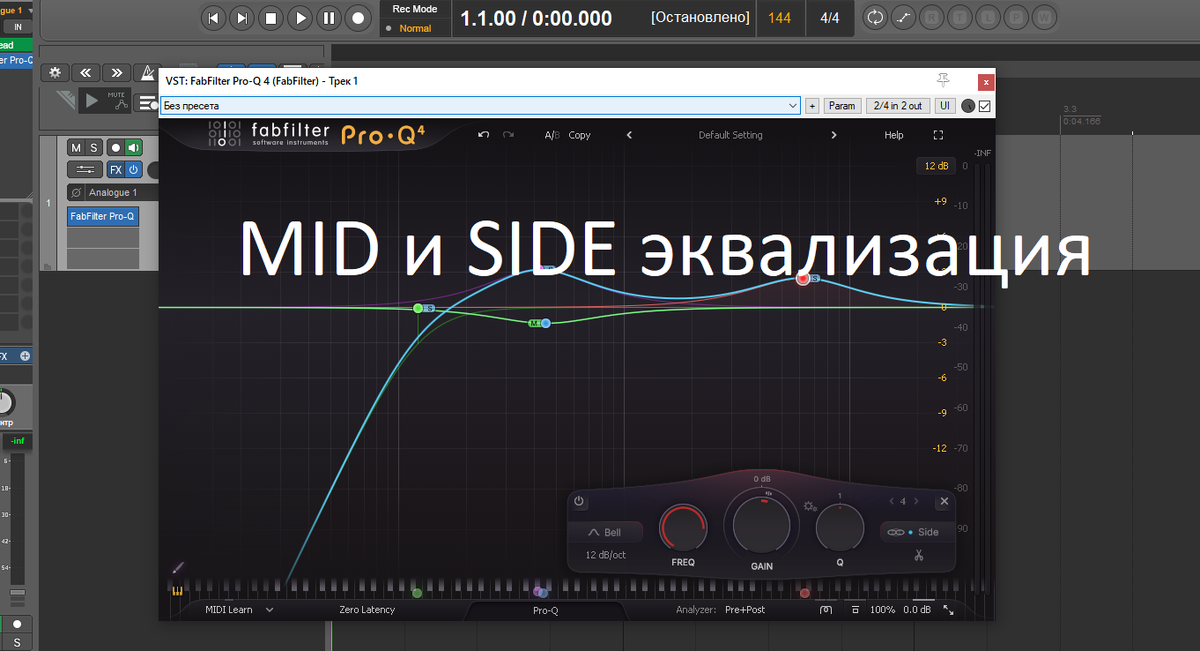Image resolution: width=1200 pixels, height=651 pixels.
Task: Toggle Track 1 input monitoring speaker
Action: pos(134,147)
